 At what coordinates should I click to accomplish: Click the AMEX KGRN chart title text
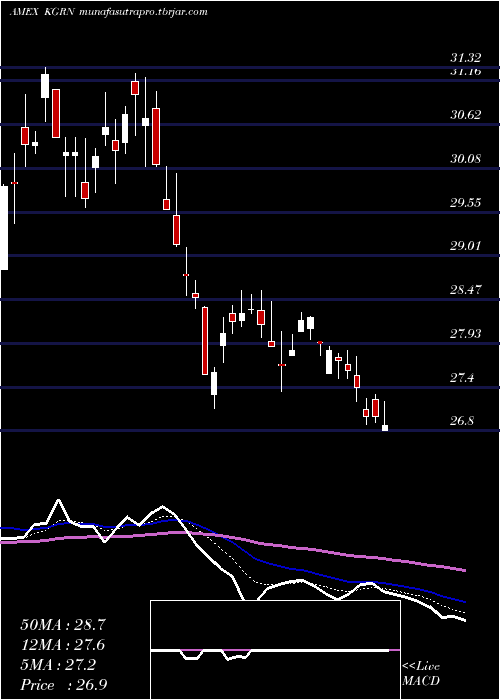[108, 12]
